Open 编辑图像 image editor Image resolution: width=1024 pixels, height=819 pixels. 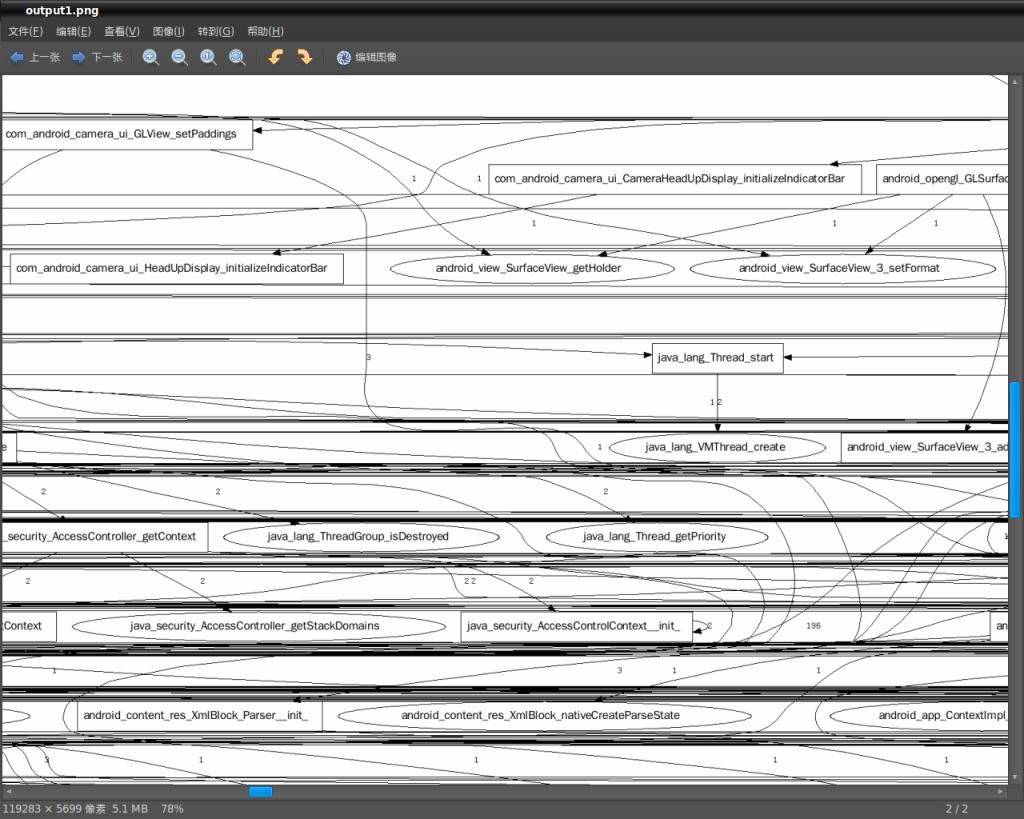click(x=367, y=58)
